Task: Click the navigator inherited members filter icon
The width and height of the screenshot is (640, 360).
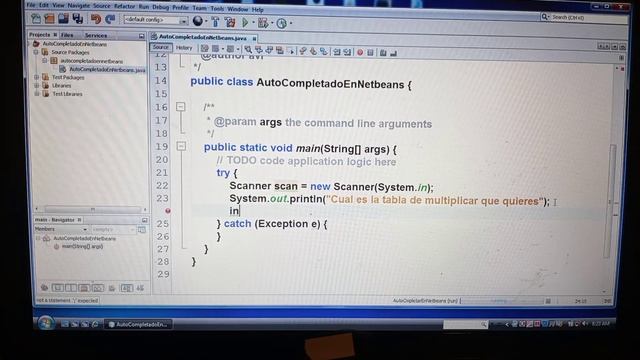Action: click(44, 288)
